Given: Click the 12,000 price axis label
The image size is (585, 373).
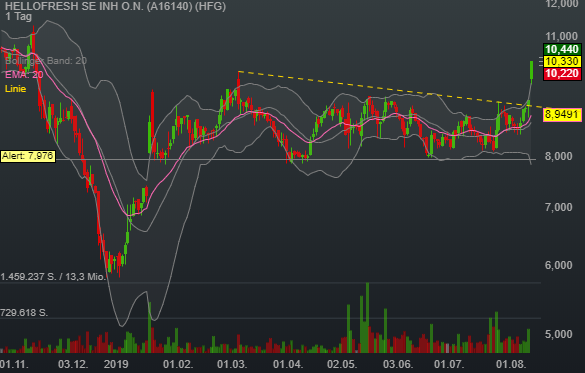Looking at the screenshot, I should pos(561,4).
